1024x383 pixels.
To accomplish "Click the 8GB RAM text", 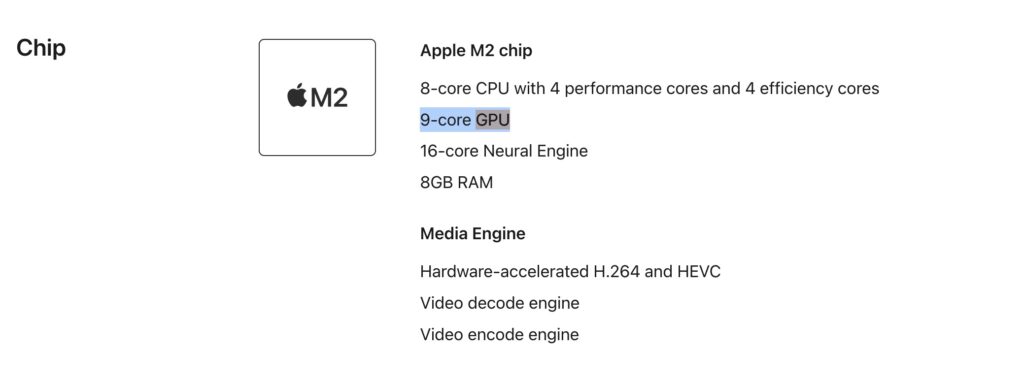I will point(456,182).
